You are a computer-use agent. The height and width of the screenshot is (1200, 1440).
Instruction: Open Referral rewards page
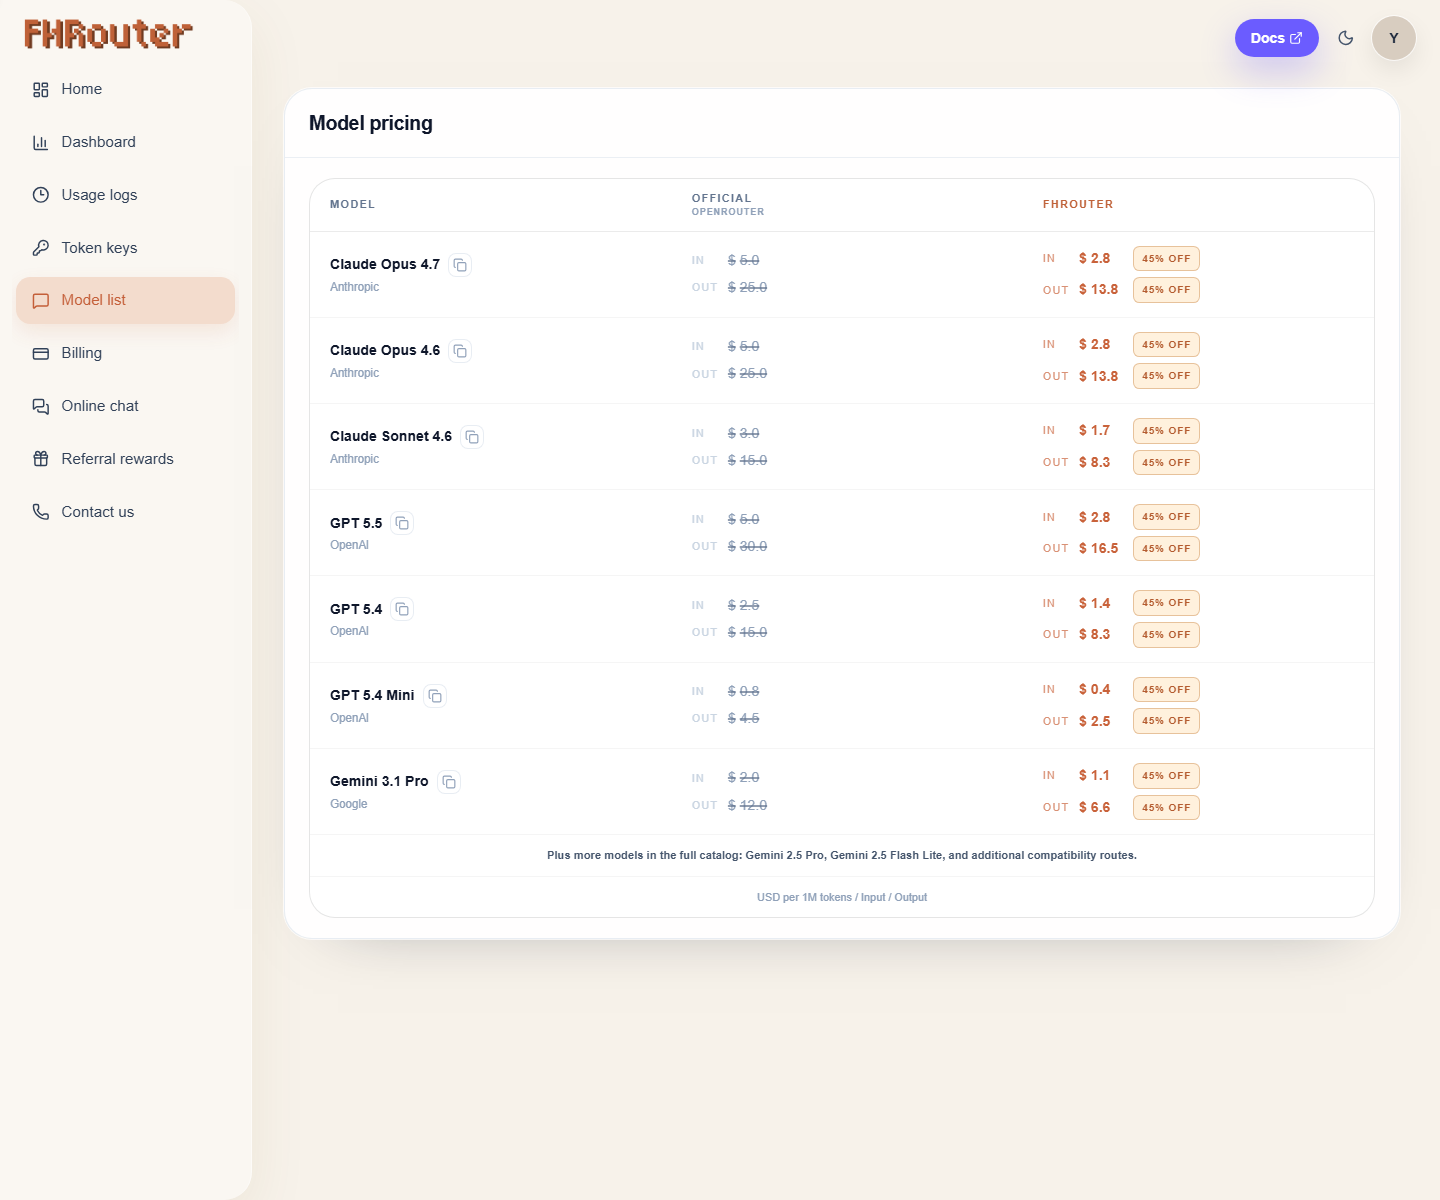125,459
